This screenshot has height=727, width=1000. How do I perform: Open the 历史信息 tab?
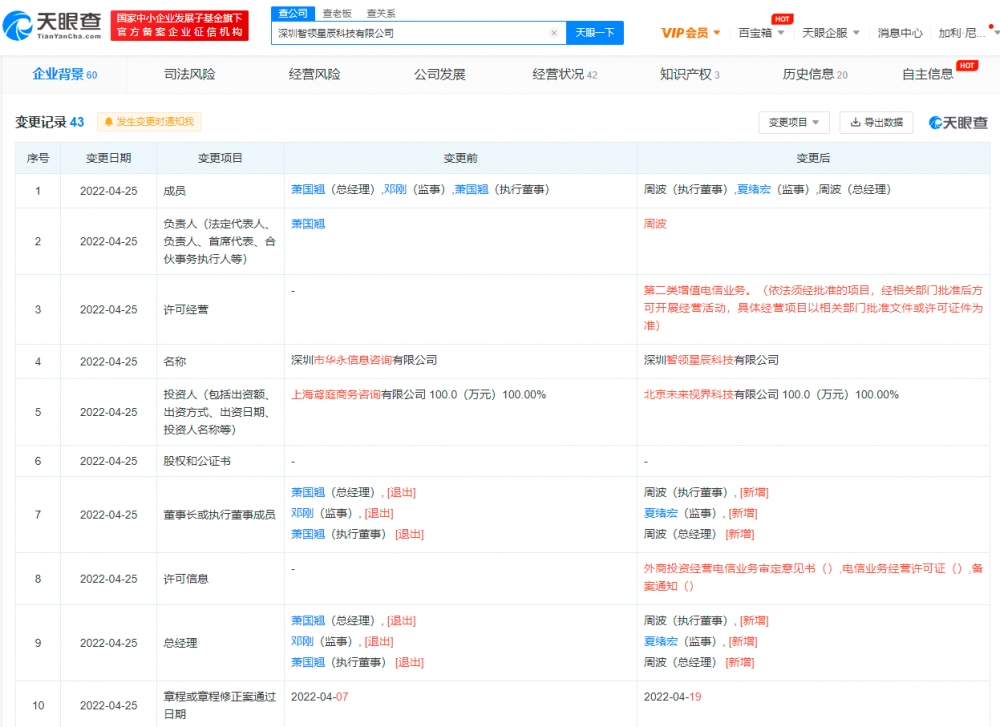point(814,75)
